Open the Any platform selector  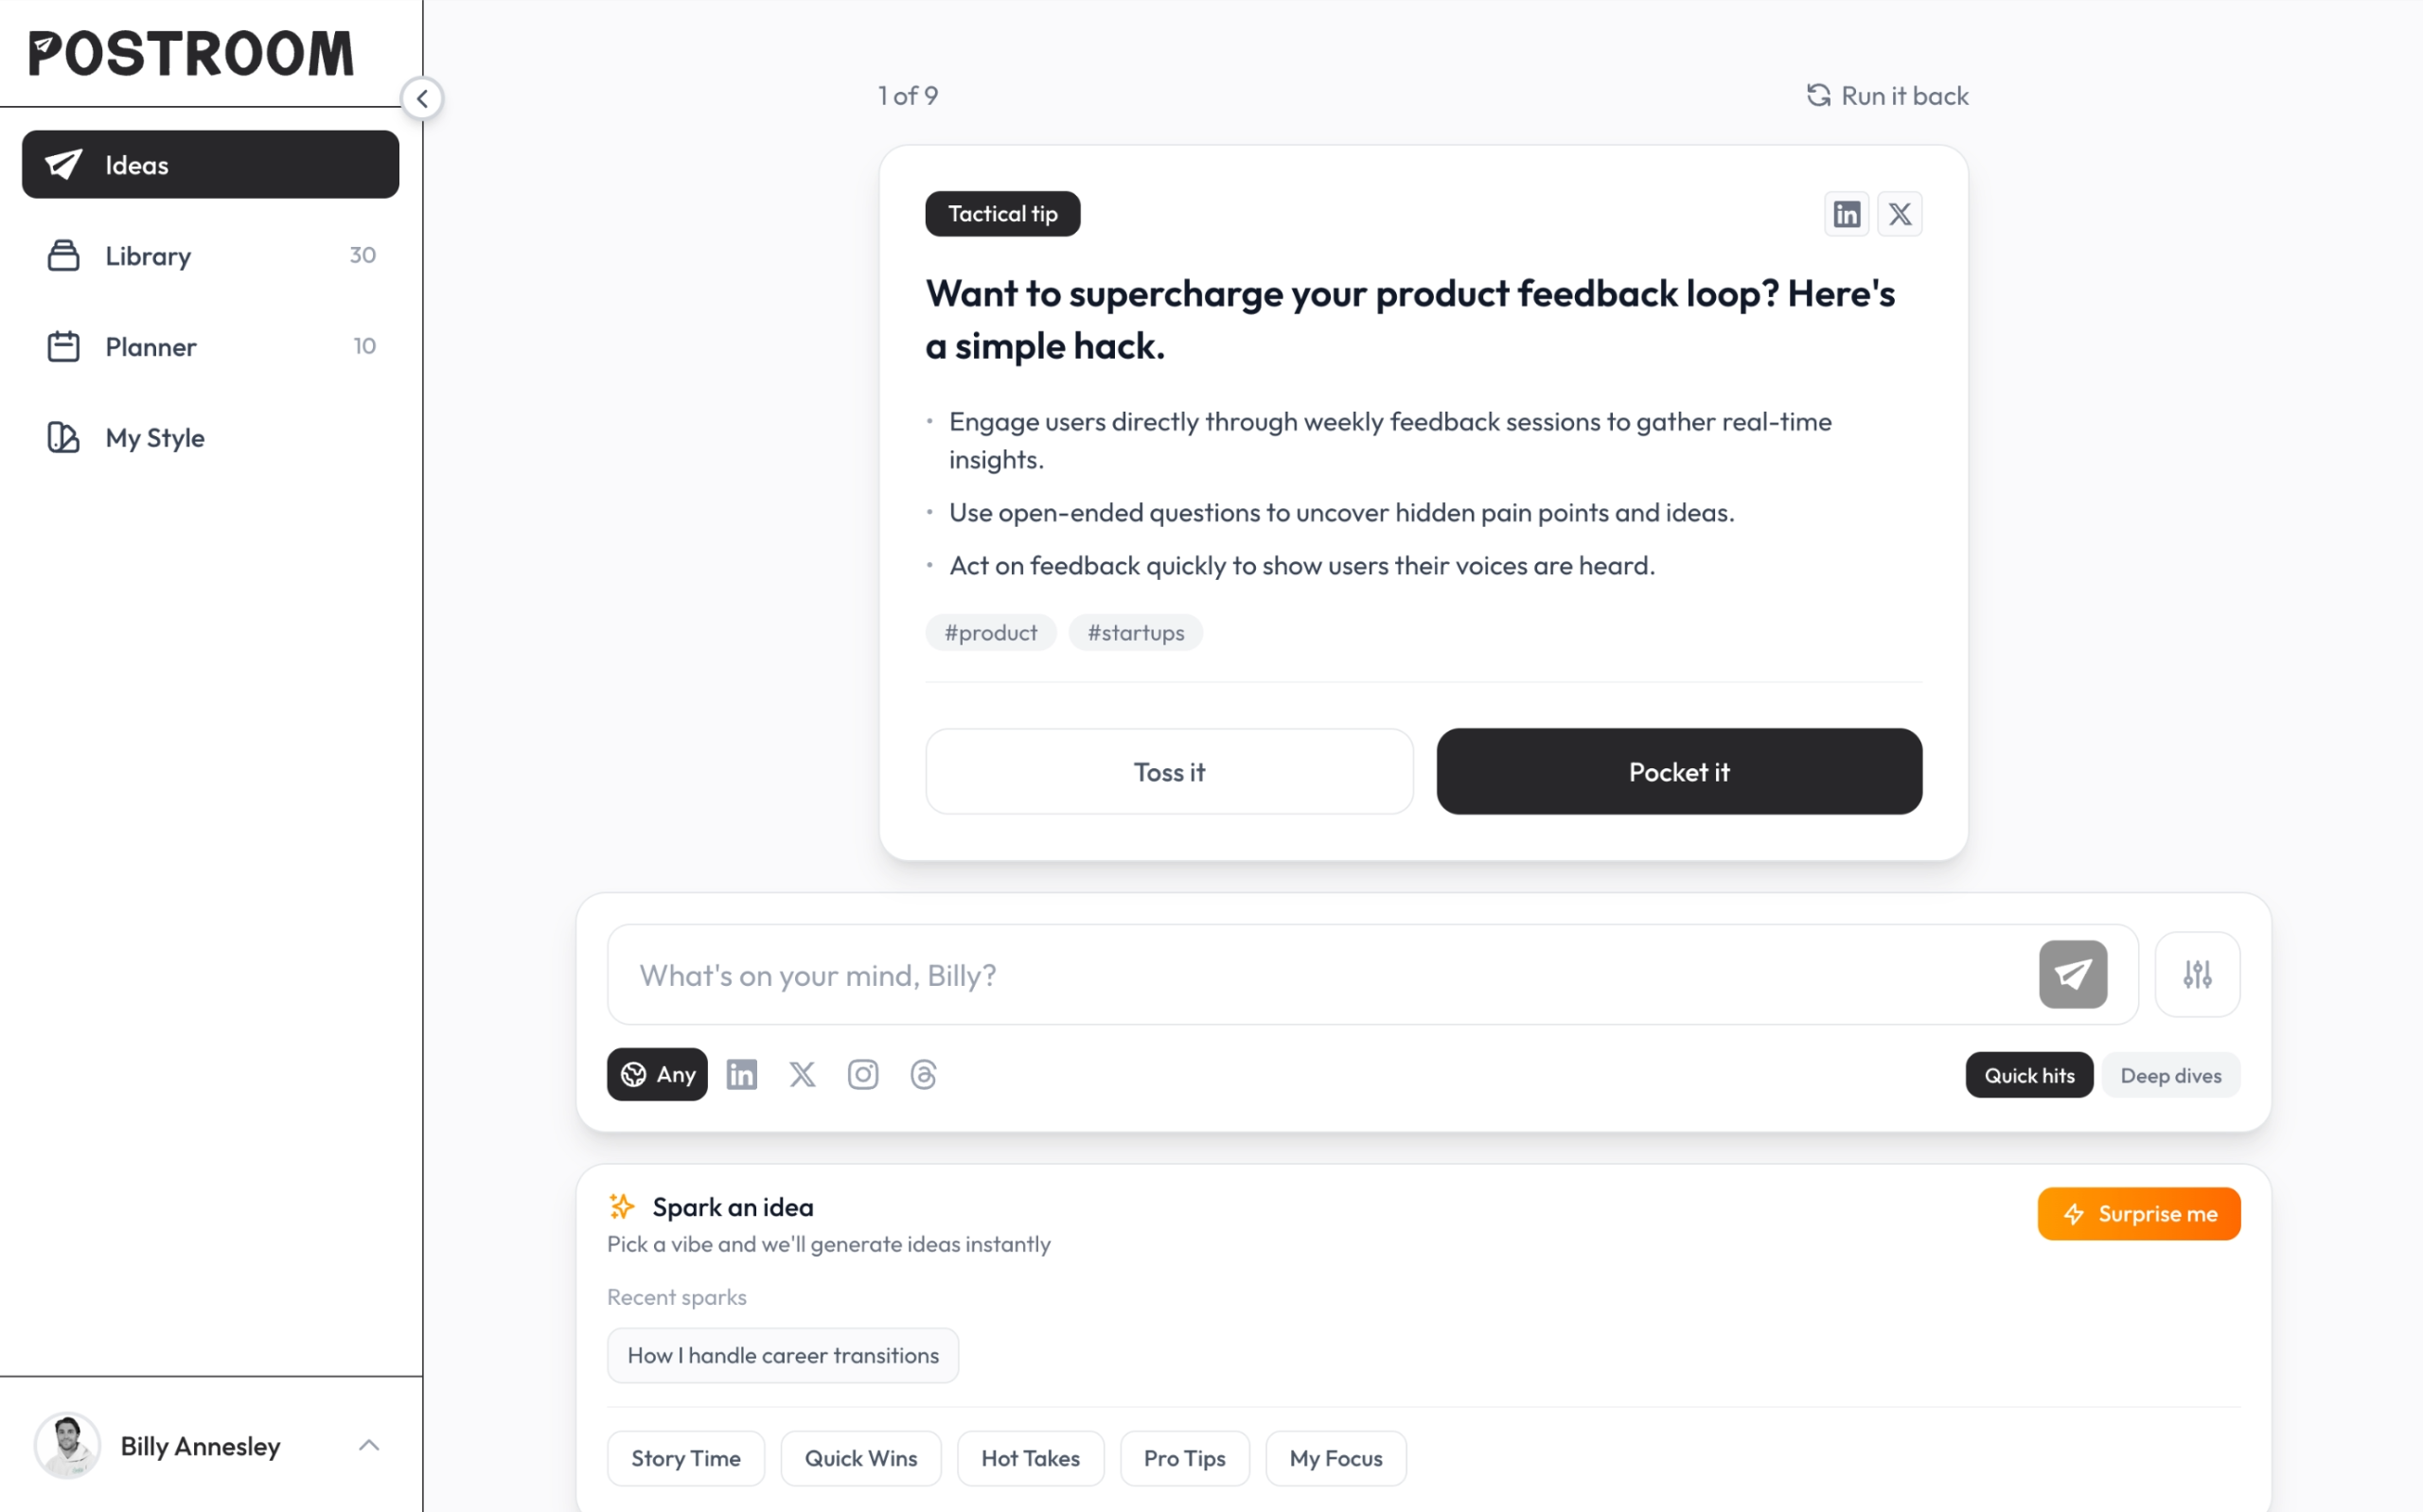click(656, 1074)
